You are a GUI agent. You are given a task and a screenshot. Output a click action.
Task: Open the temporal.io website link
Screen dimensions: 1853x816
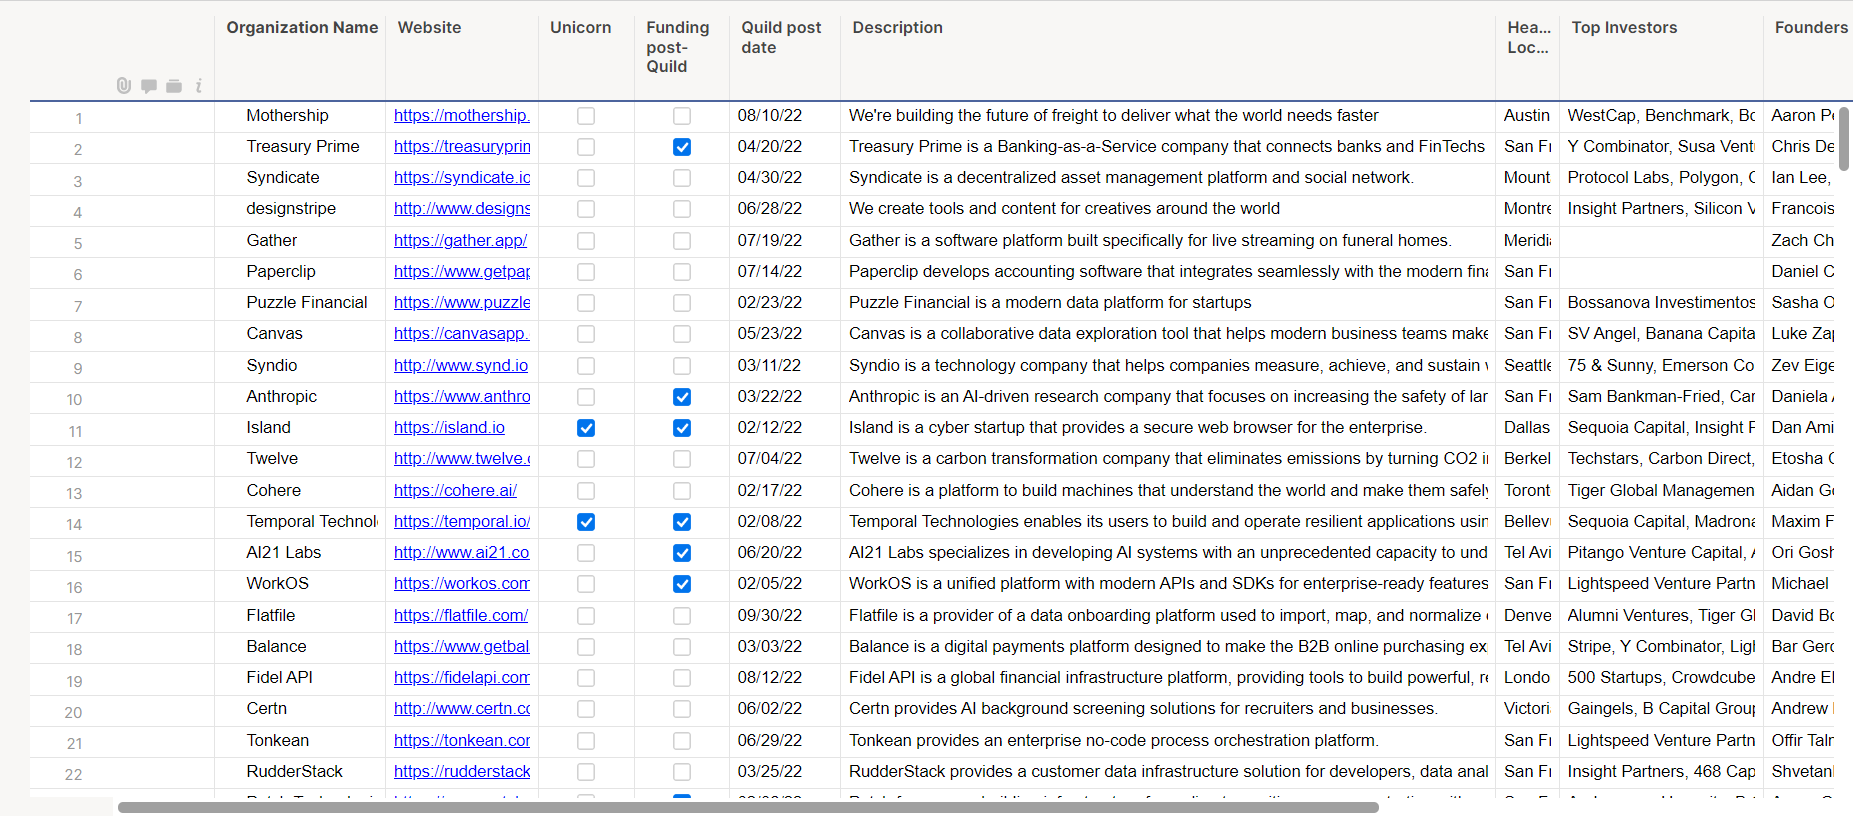pyautogui.click(x=462, y=522)
